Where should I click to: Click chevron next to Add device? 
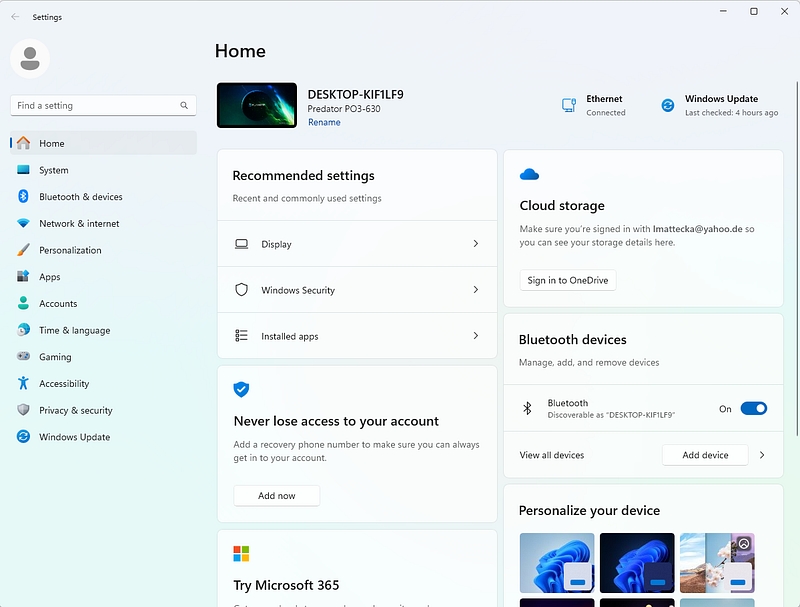(x=762, y=455)
